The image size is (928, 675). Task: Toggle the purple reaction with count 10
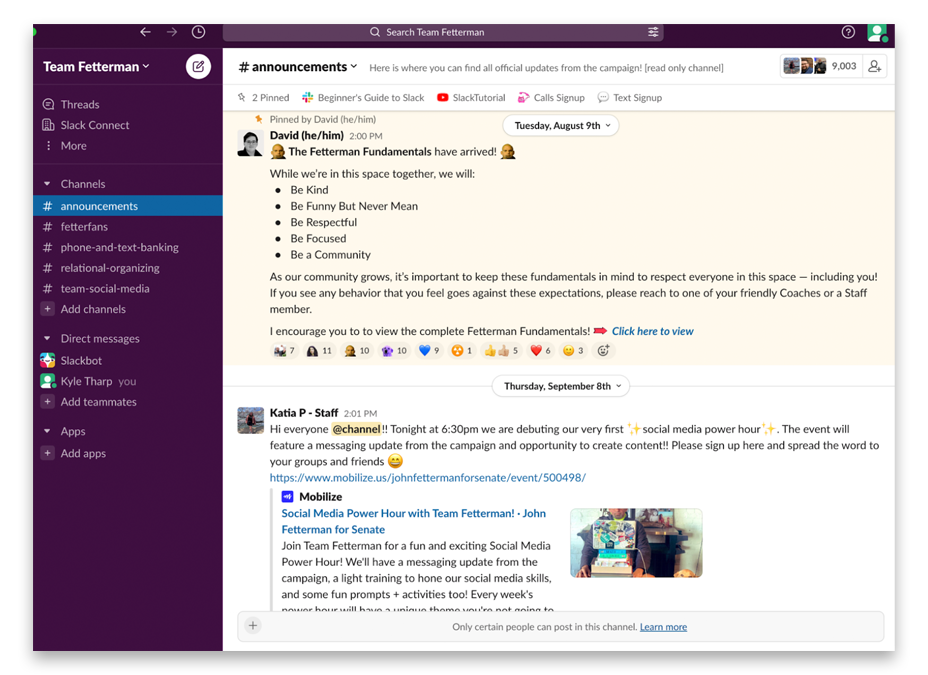pyautogui.click(x=394, y=351)
